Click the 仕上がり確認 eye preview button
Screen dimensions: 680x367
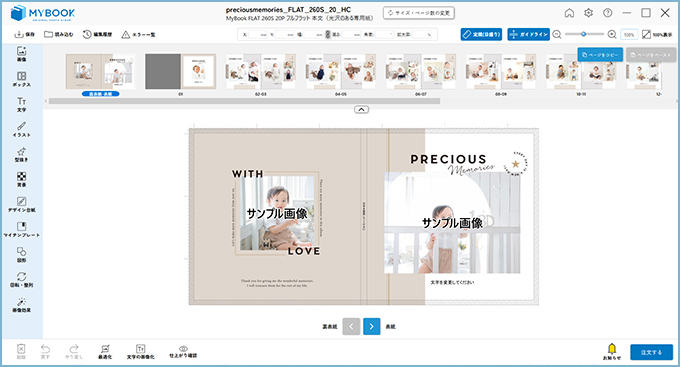pos(183,352)
